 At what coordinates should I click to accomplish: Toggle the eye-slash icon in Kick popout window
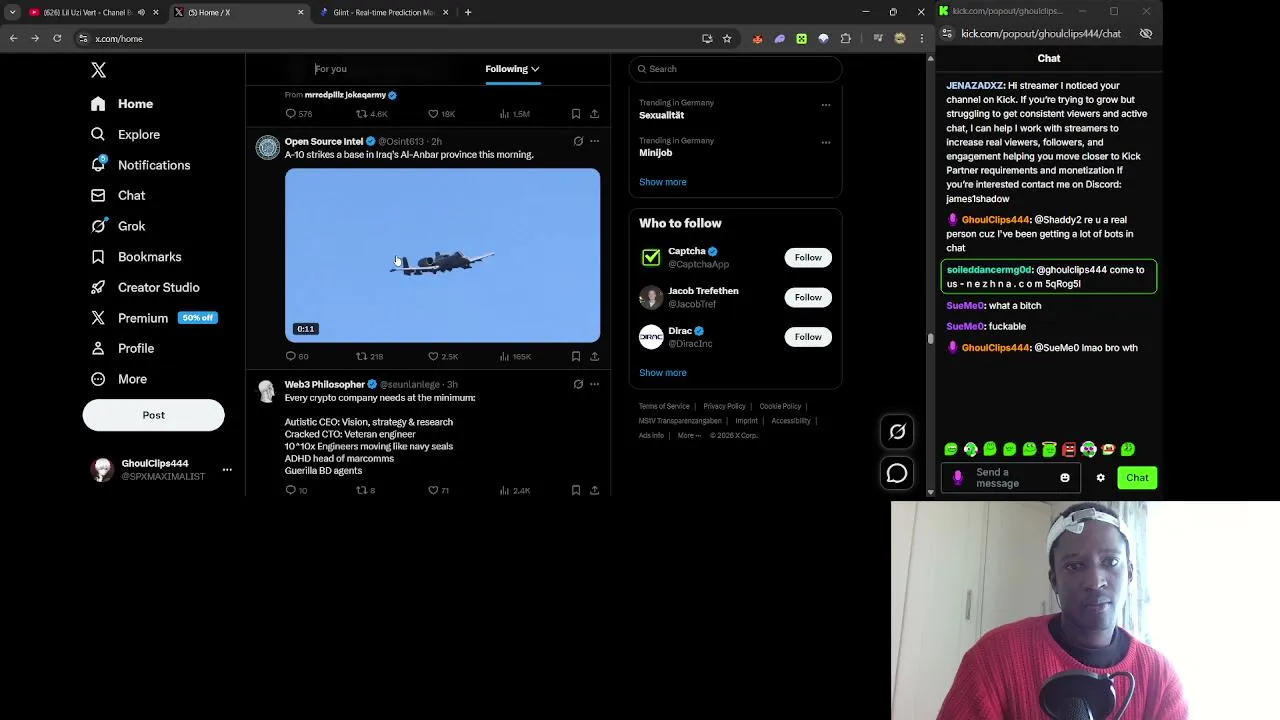pyautogui.click(x=1146, y=33)
